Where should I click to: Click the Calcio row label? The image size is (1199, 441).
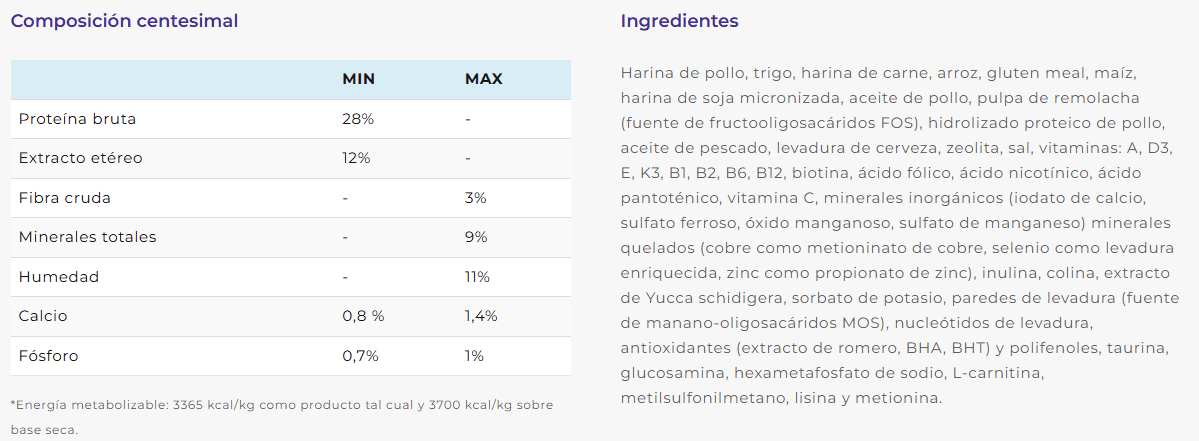coord(45,316)
